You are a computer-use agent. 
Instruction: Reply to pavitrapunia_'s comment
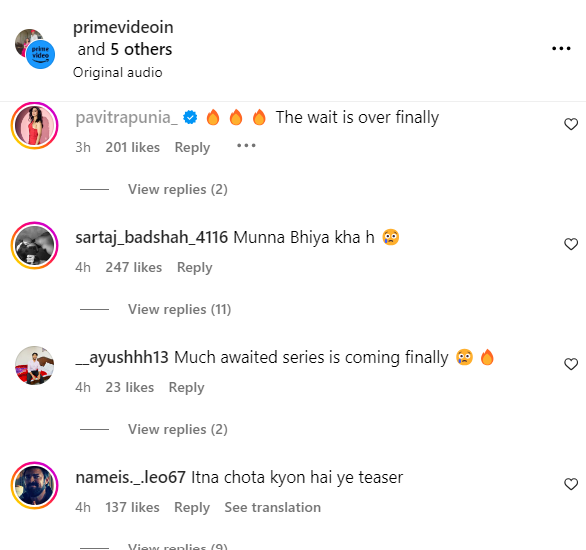192,148
